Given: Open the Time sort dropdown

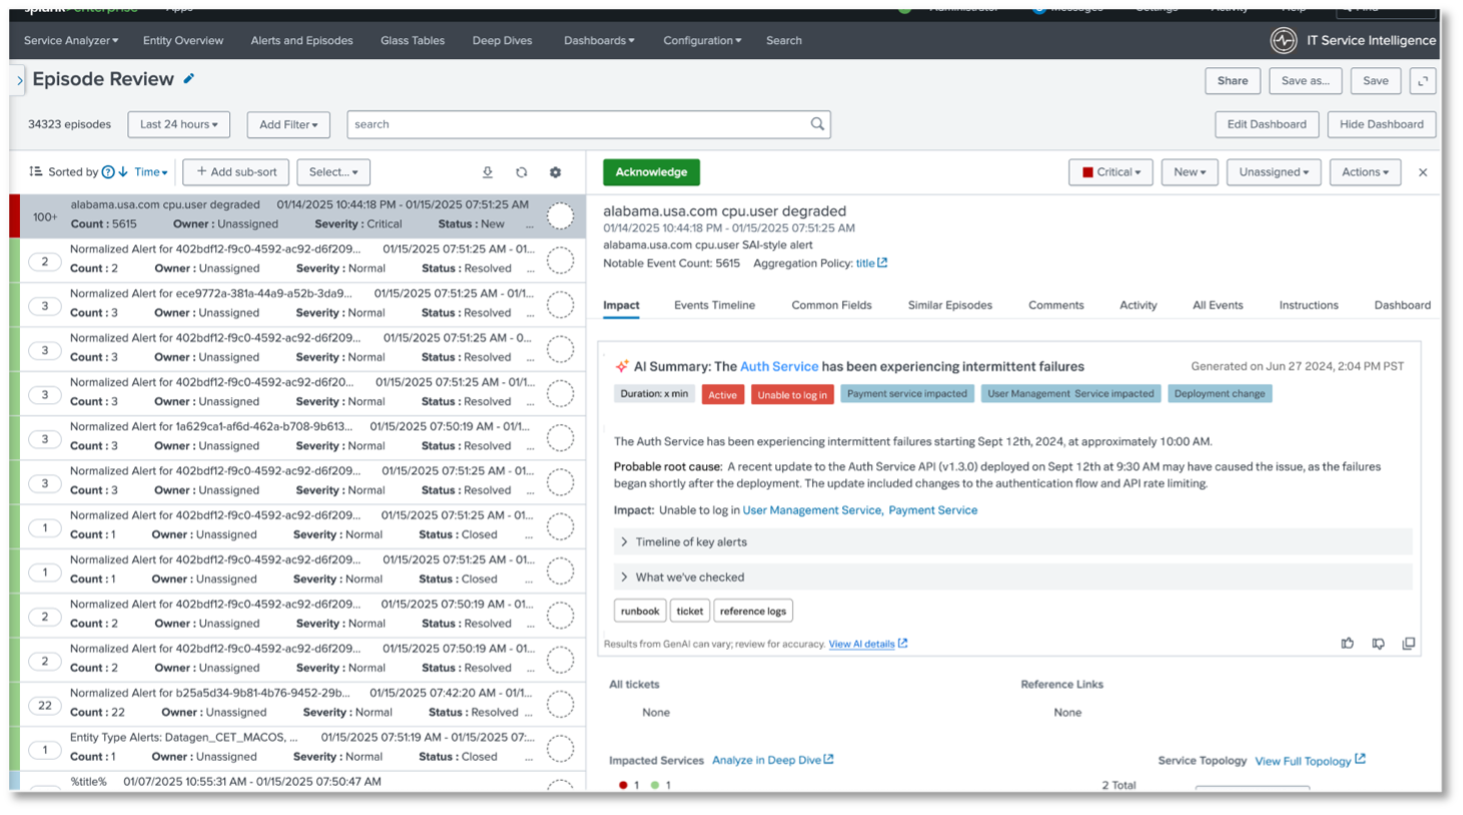Looking at the screenshot, I should pyautogui.click(x=151, y=172).
